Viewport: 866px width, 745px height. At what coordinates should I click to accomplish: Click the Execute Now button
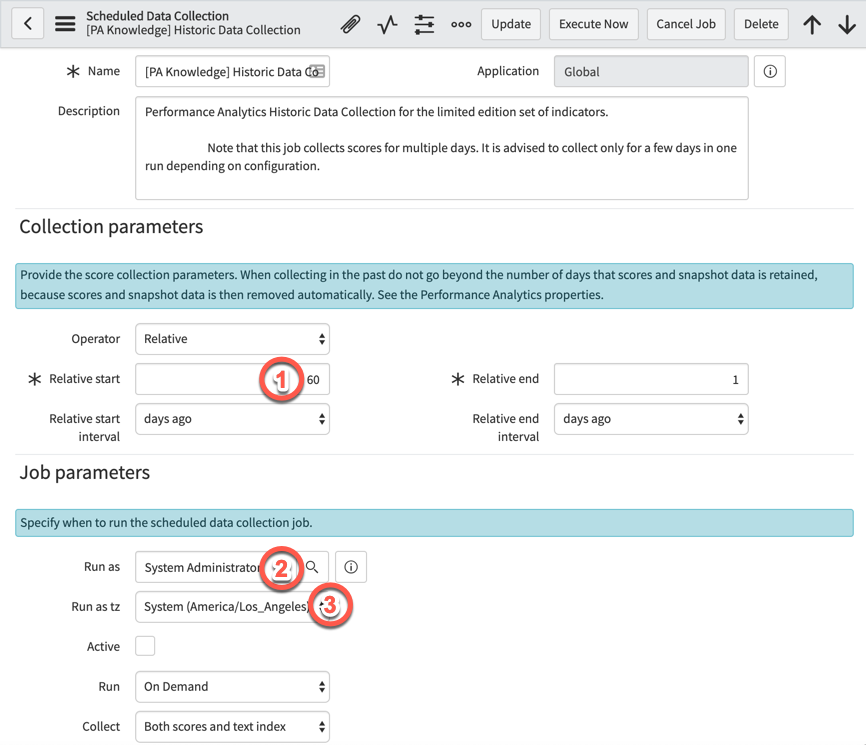(594, 24)
